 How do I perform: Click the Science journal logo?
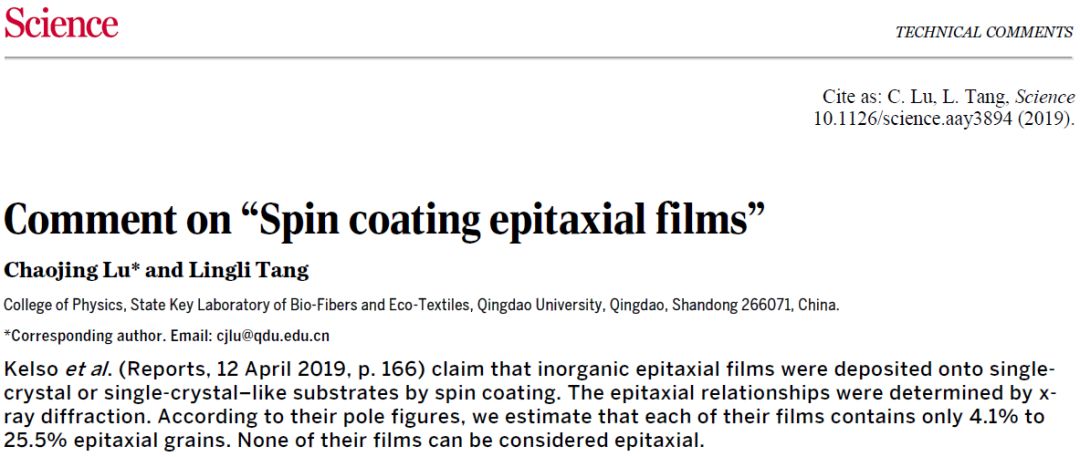pos(61,23)
